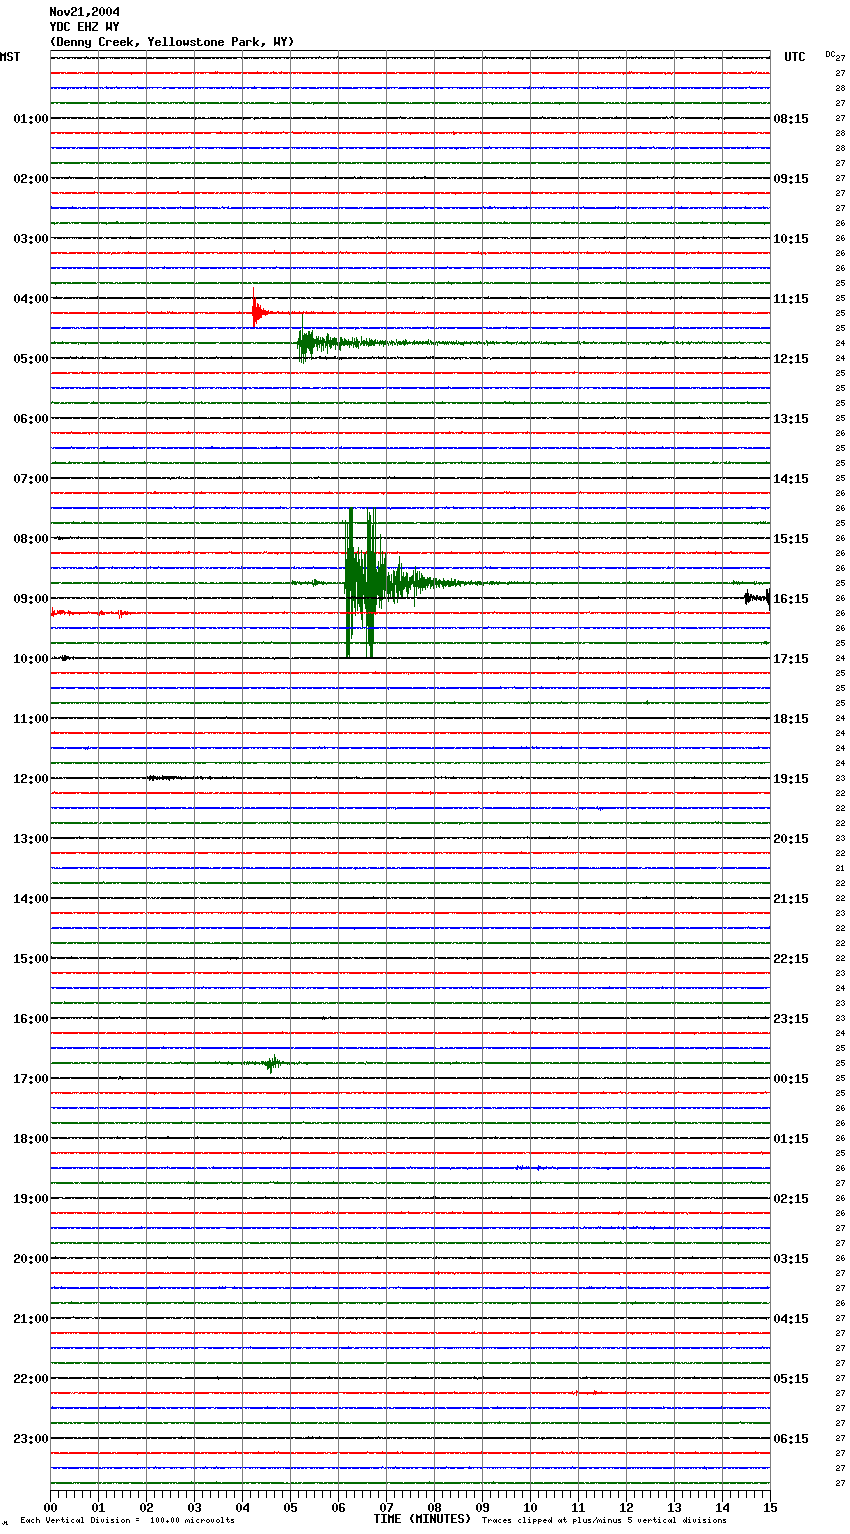
Task: Click the "Each Vertical Division = 100.00 microvolts" note
Action: click(x=127, y=1521)
